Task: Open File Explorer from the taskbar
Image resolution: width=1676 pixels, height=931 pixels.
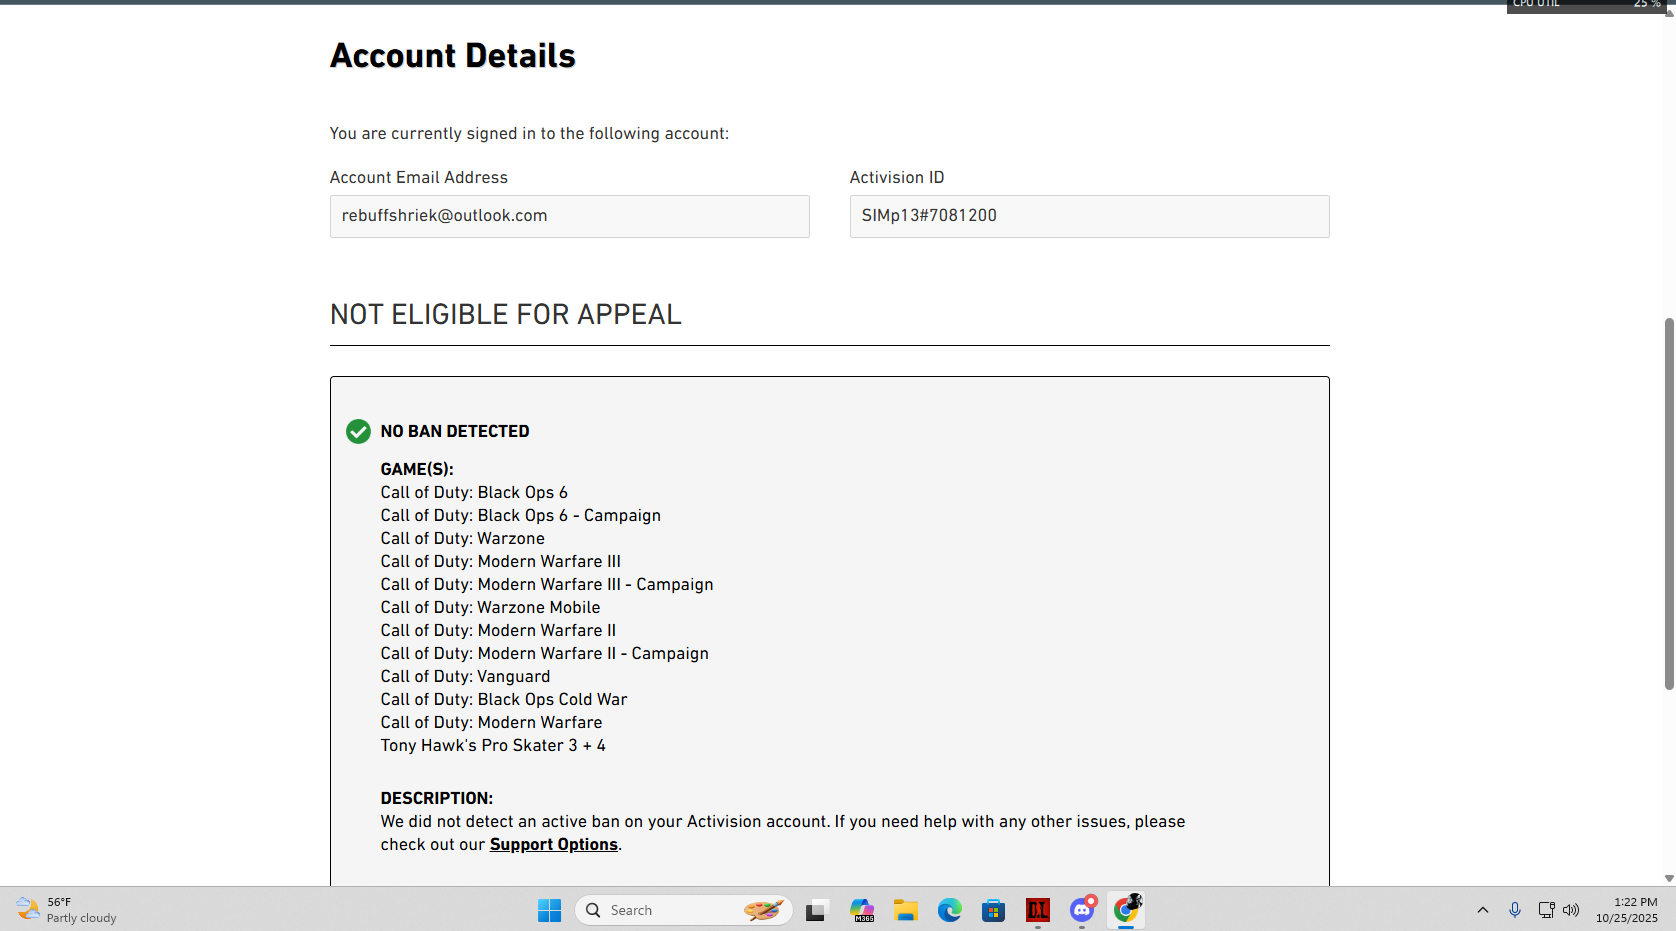Action: pos(906,910)
